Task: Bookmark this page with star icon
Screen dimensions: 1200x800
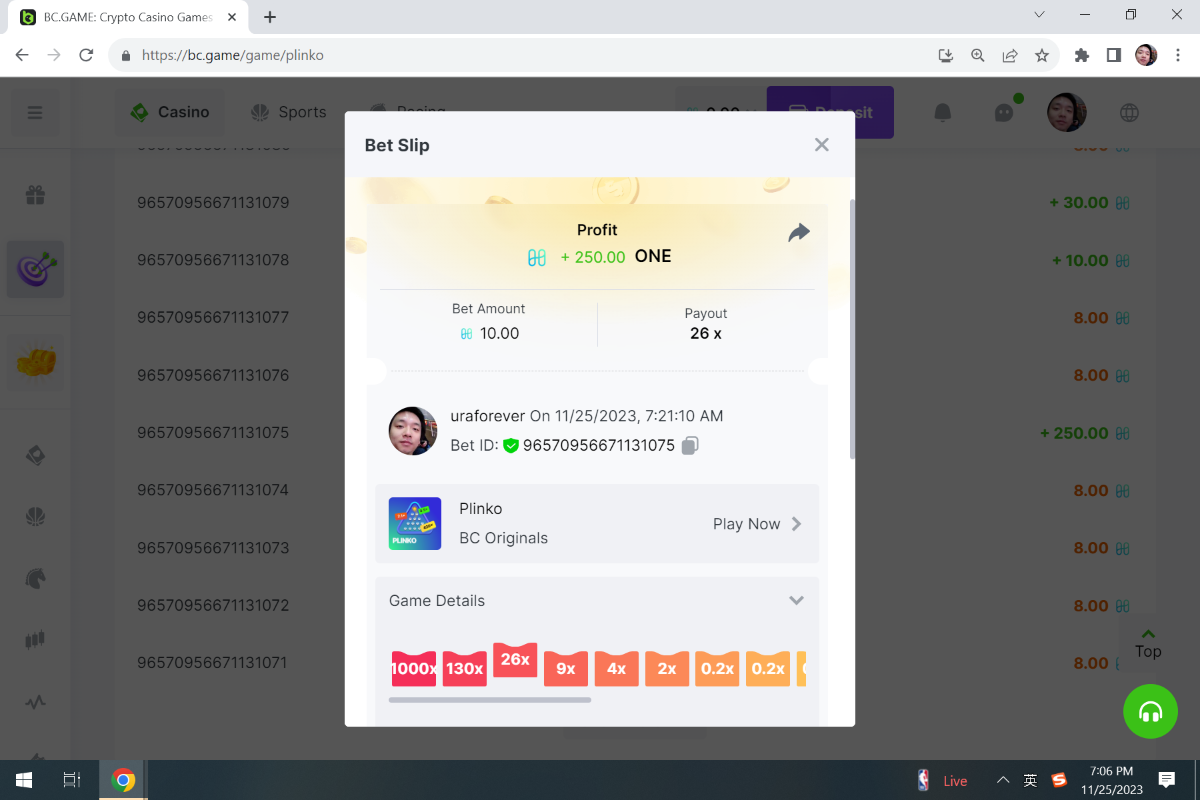Action: click(x=1042, y=56)
